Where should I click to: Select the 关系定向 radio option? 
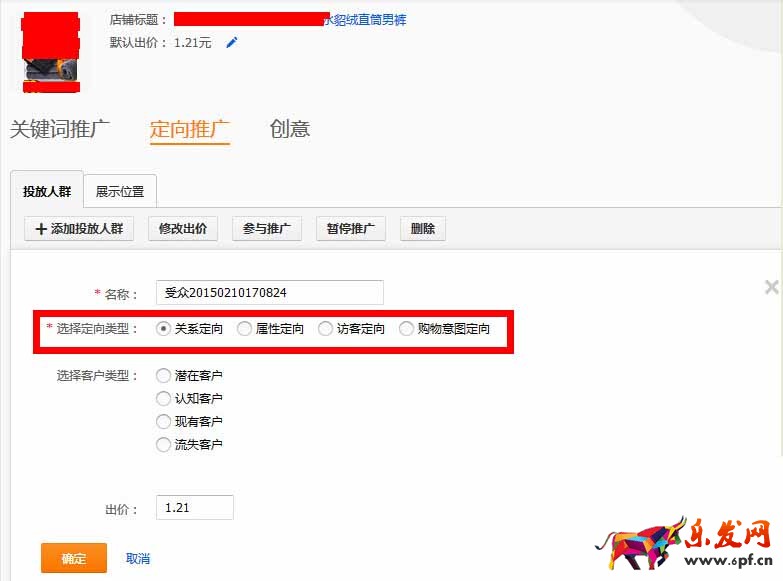[164, 328]
